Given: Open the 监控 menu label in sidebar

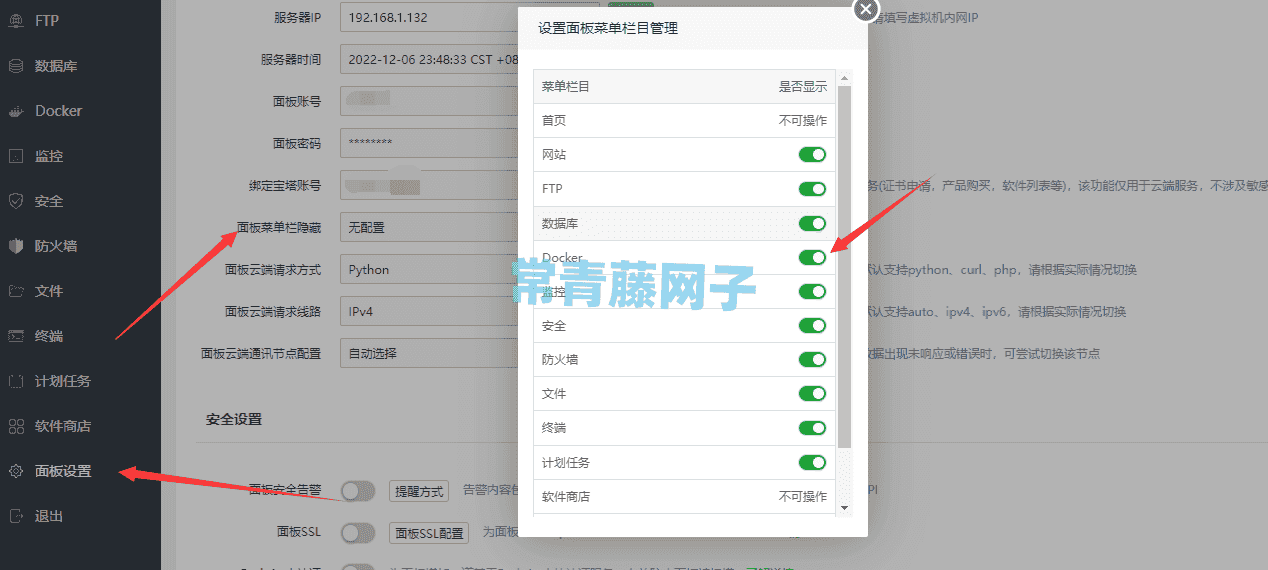Looking at the screenshot, I should (49, 156).
